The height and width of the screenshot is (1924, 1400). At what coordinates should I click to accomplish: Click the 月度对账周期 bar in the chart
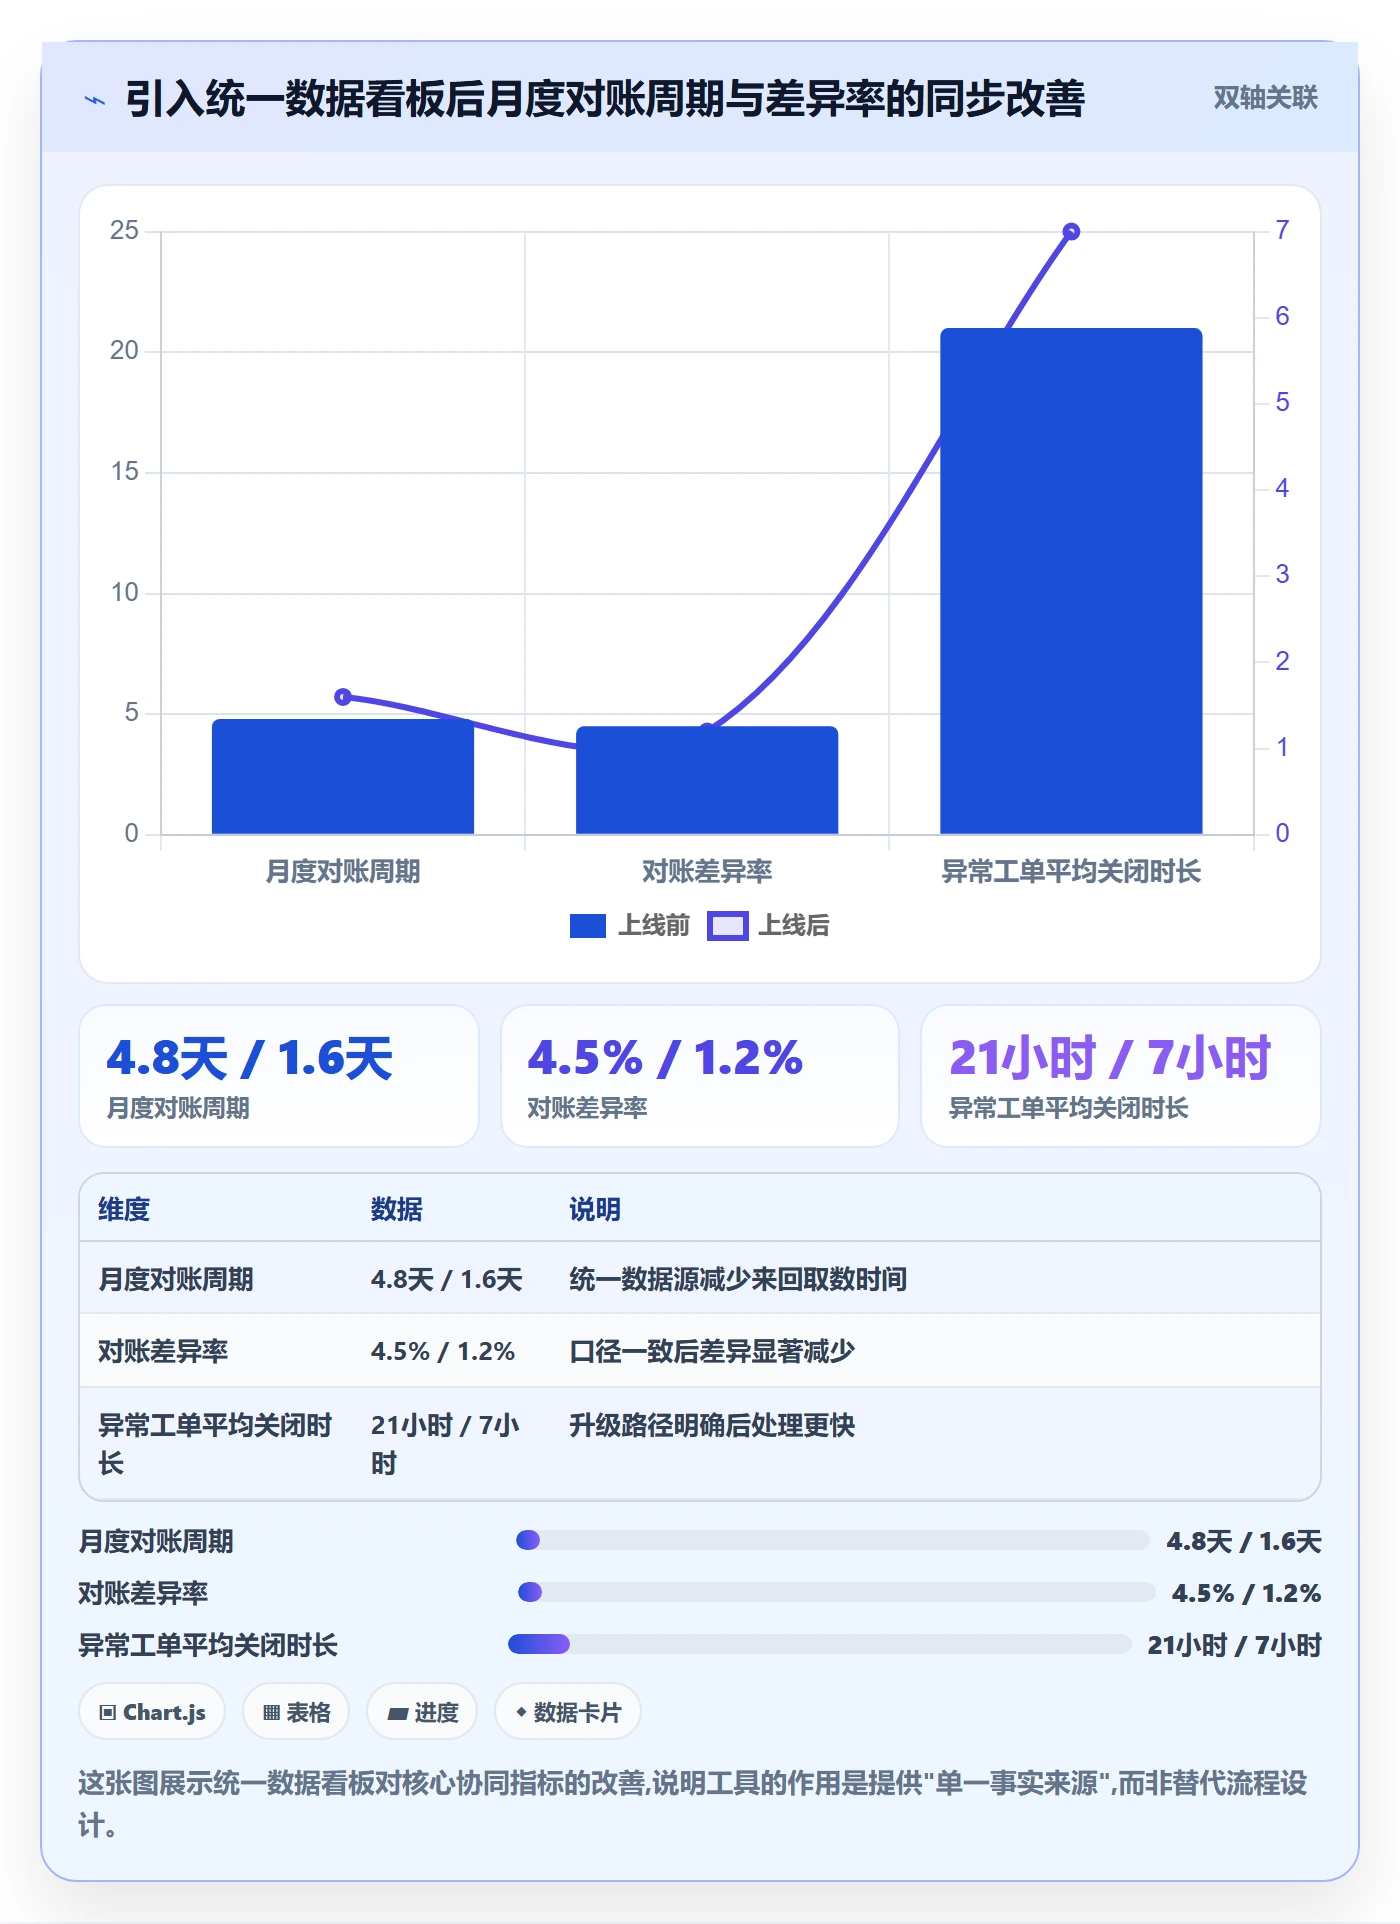click(x=343, y=776)
